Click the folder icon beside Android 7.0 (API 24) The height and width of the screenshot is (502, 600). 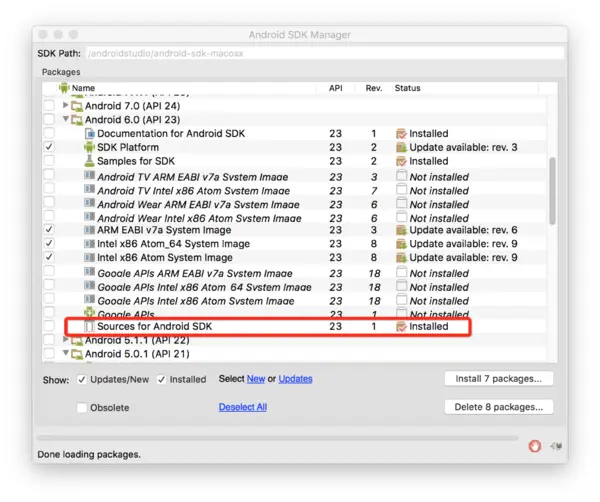[x=77, y=106]
